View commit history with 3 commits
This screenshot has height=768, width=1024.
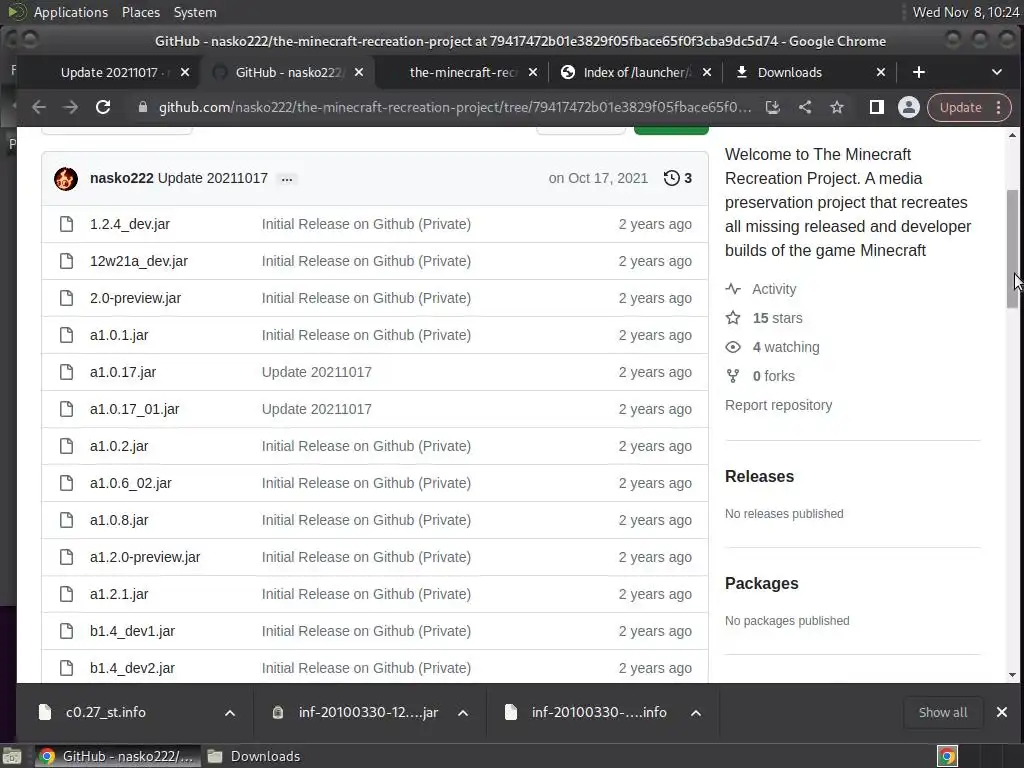coord(678,178)
